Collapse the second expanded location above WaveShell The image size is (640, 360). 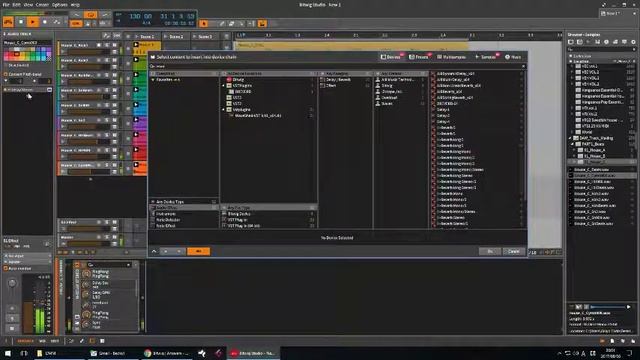[224, 110]
